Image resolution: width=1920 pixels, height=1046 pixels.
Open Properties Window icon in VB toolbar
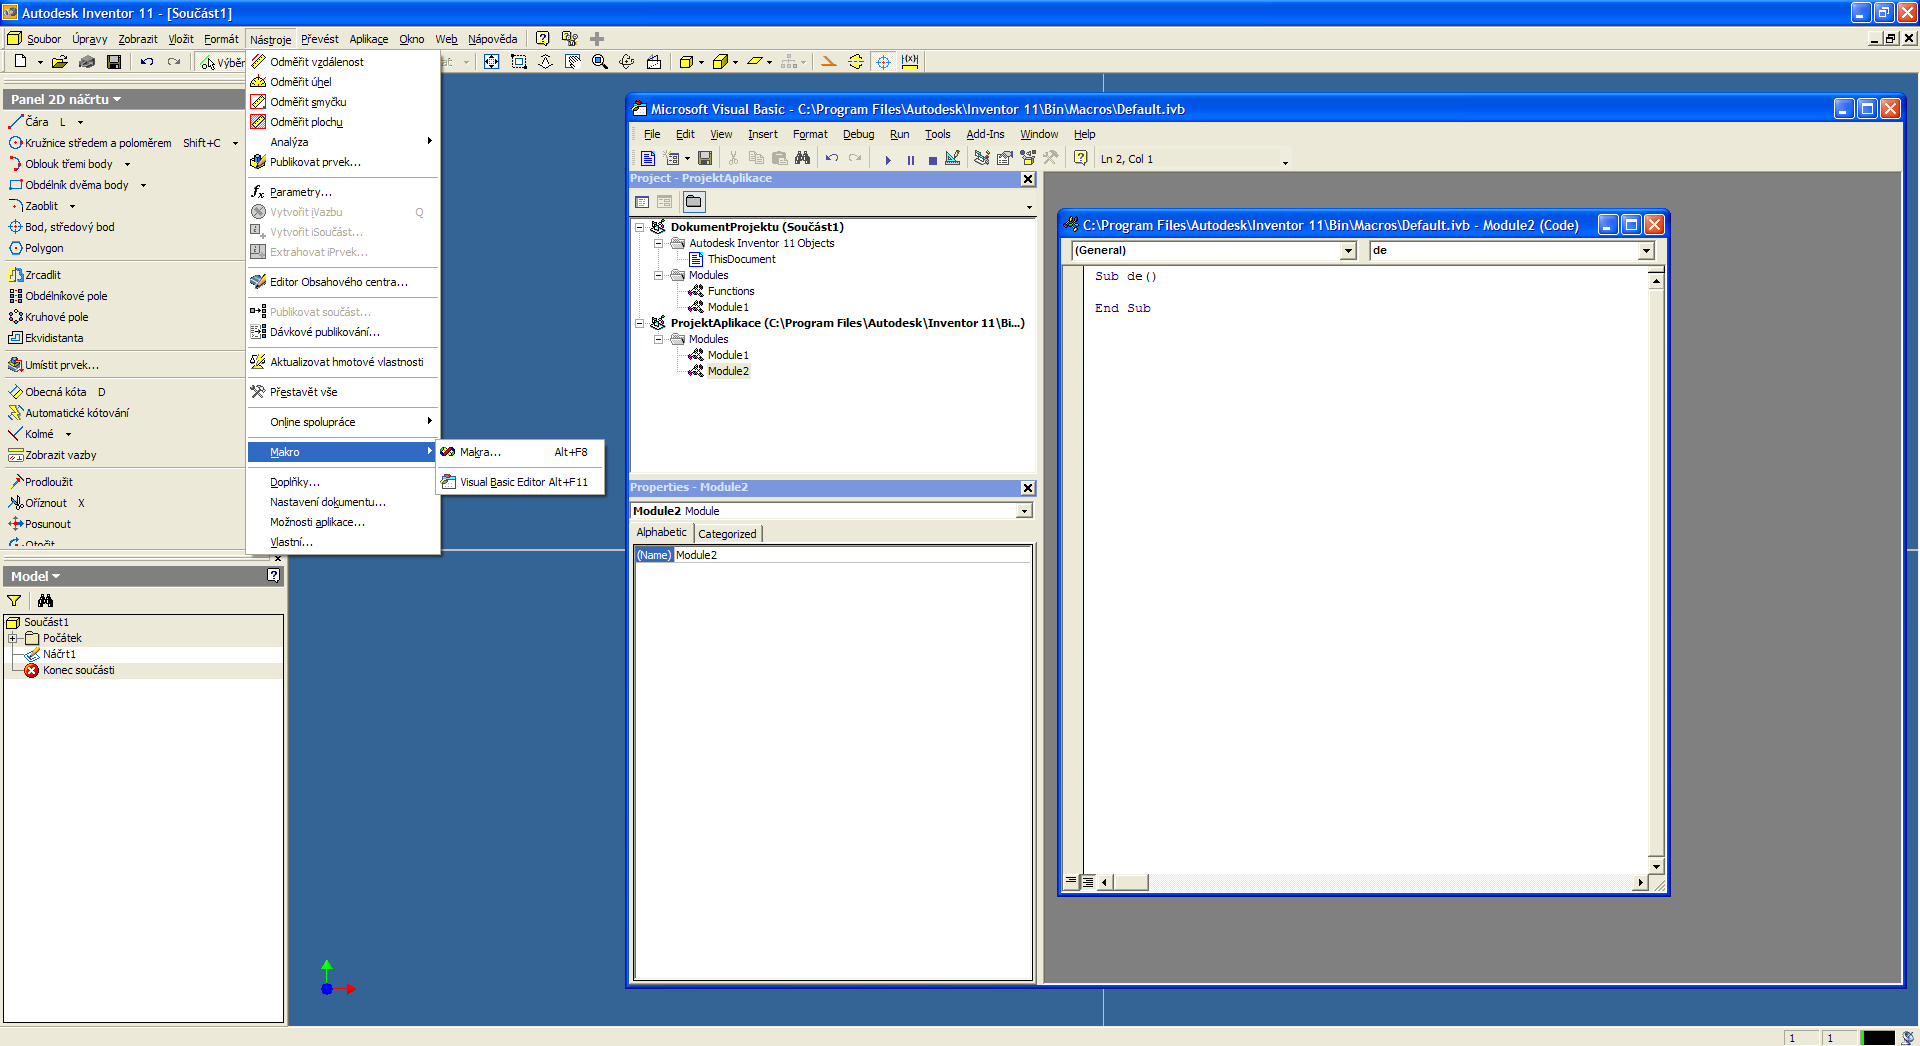coord(1004,158)
